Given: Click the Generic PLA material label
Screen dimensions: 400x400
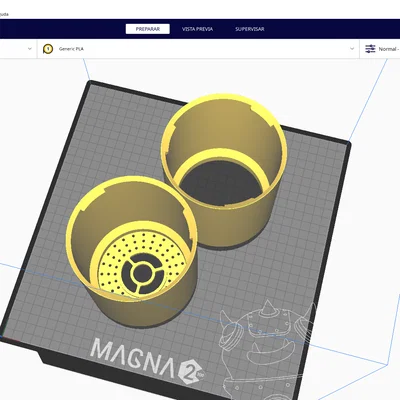Looking at the screenshot, I should [x=71, y=49].
